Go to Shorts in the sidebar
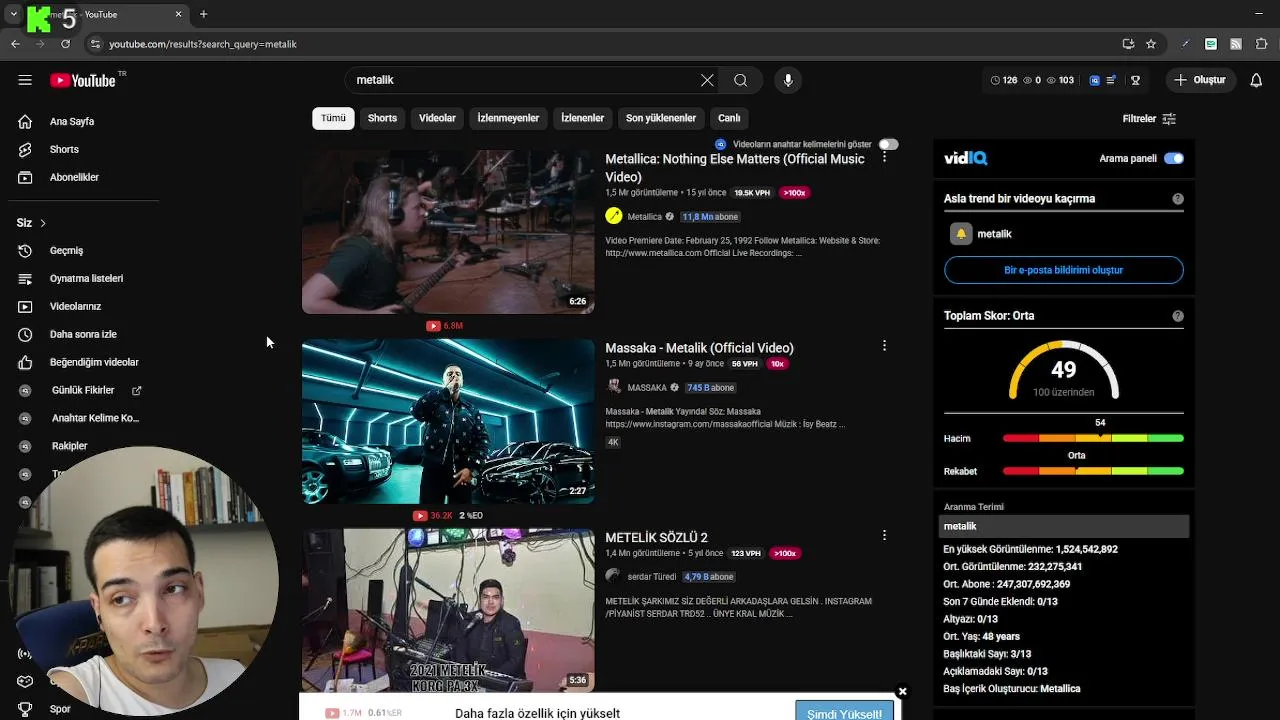1280x720 pixels. (64, 149)
